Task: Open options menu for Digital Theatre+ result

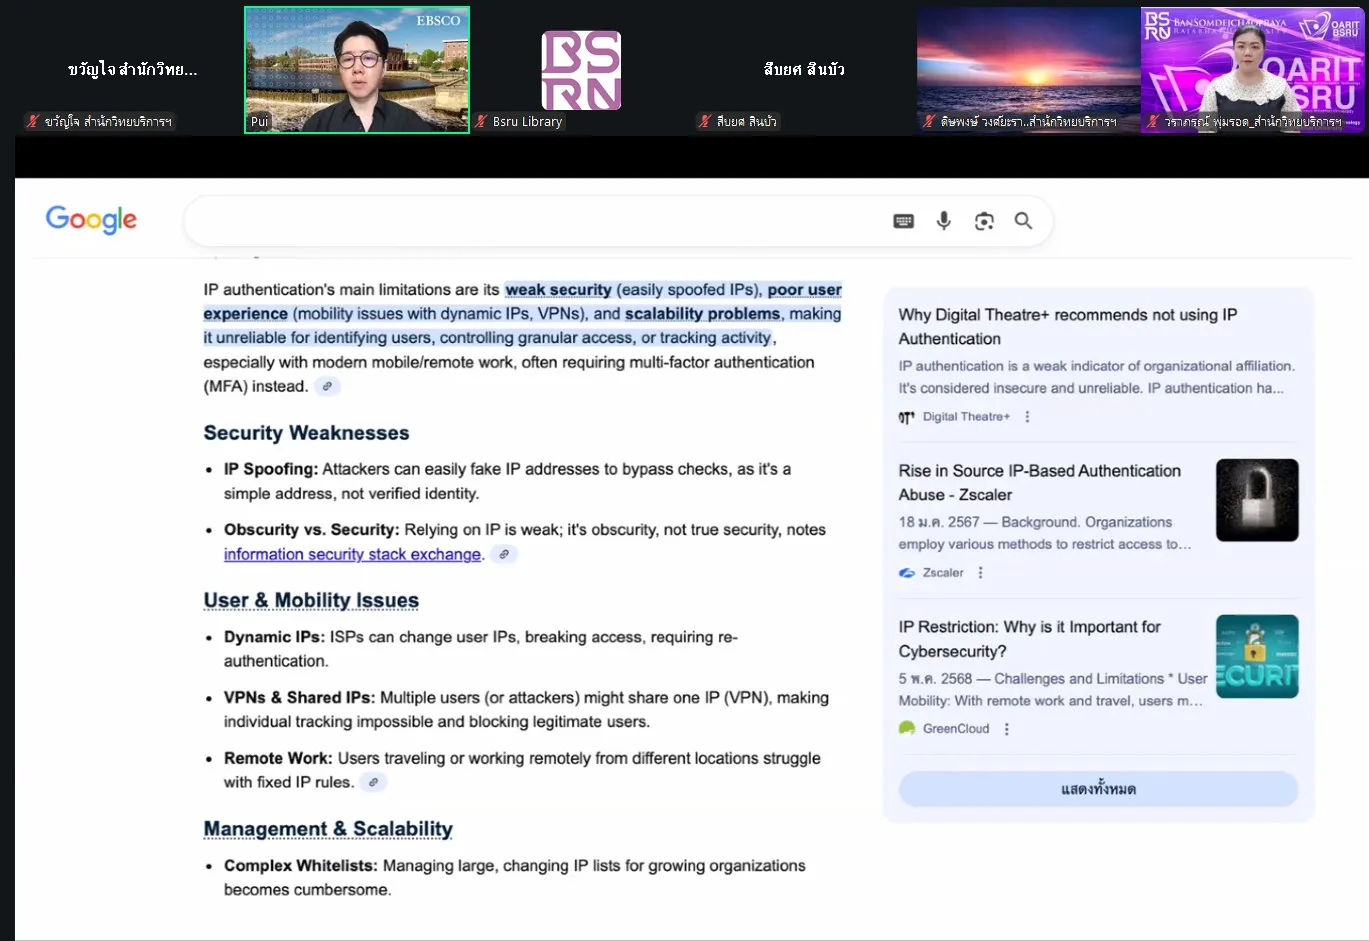Action: [x=1027, y=417]
